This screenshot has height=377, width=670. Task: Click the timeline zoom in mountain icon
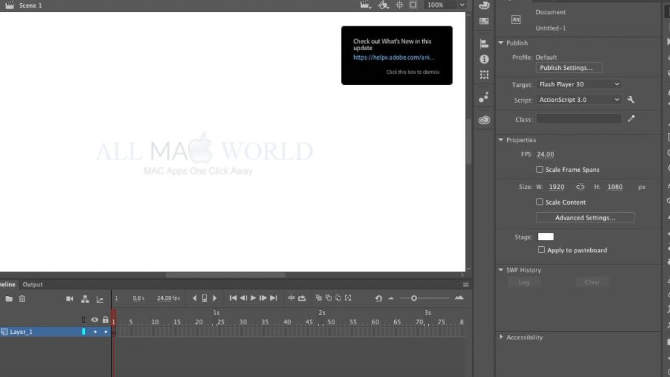pos(459,298)
